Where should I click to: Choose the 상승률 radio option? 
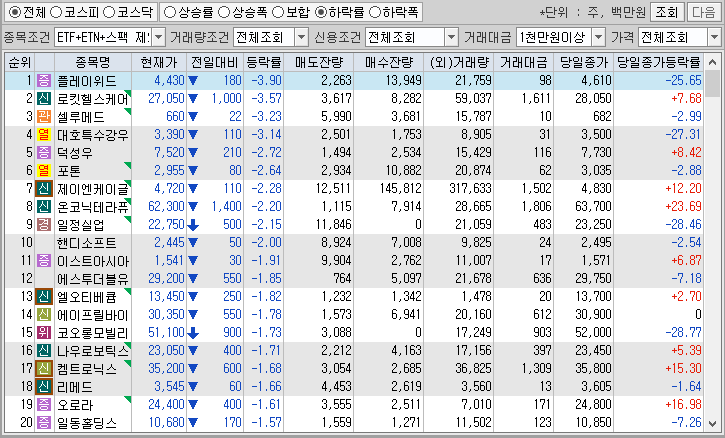click(x=170, y=12)
